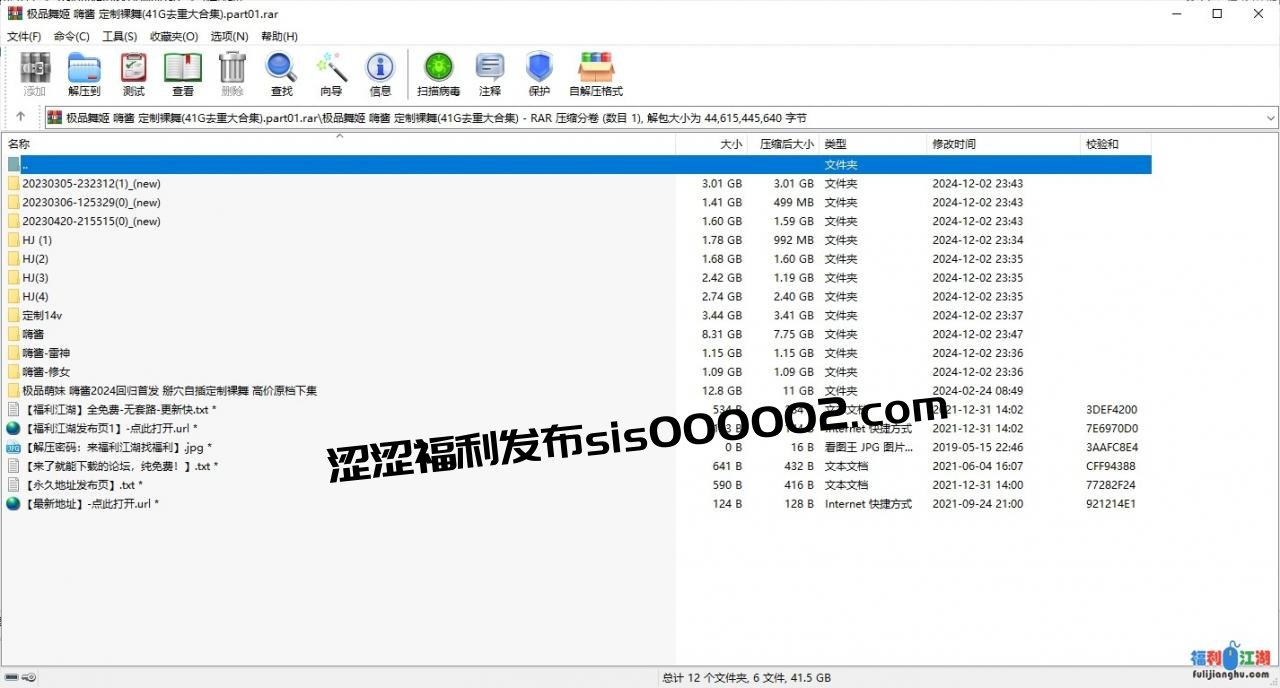This screenshot has width=1280, height=688.
Task: Click the 12.8 GB size cell
Action: tap(722, 391)
